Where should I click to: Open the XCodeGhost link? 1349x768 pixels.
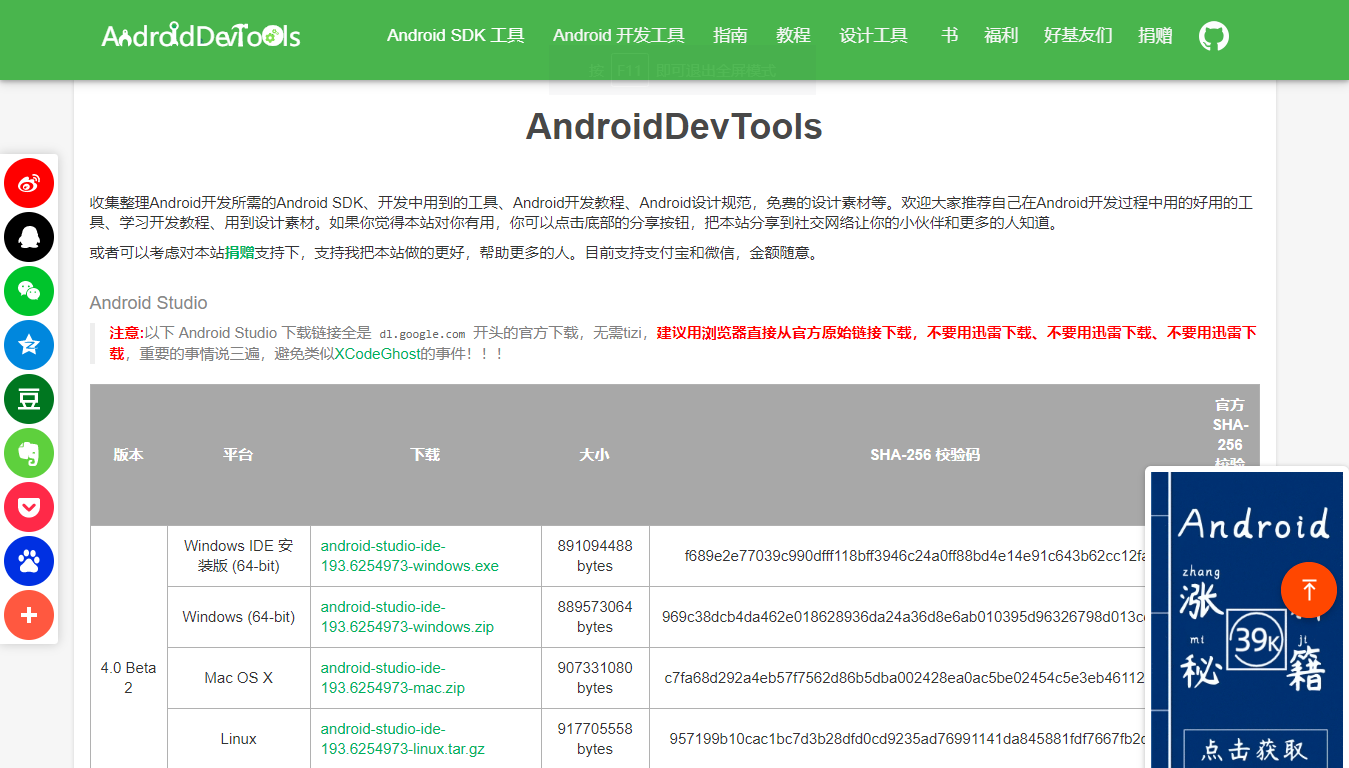point(377,354)
